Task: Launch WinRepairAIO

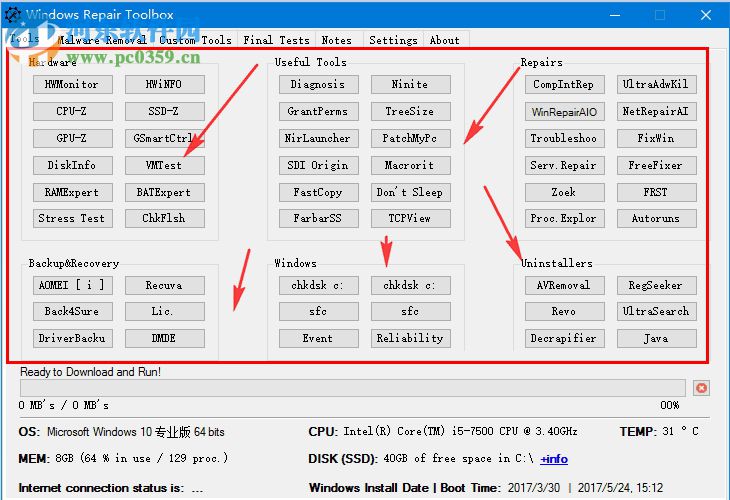Action: coord(564,111)
